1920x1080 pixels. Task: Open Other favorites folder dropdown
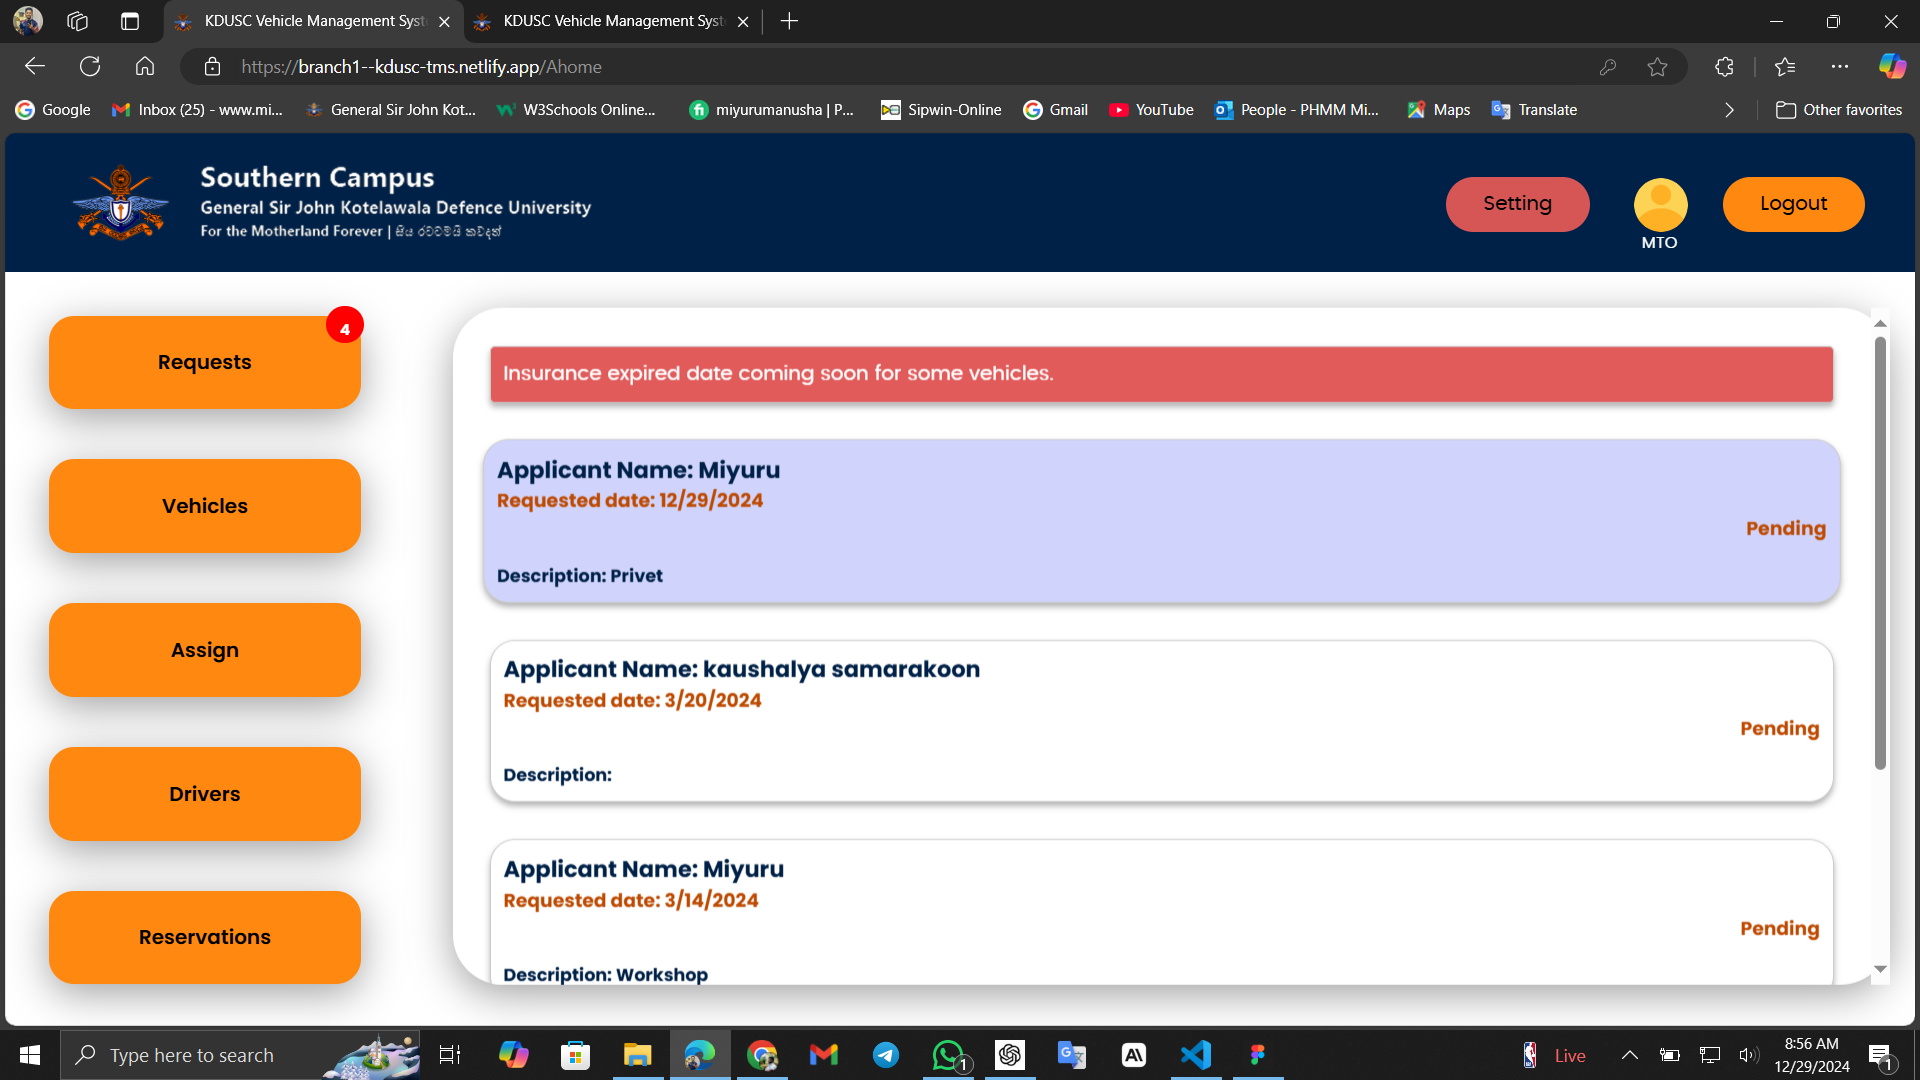1839,110
